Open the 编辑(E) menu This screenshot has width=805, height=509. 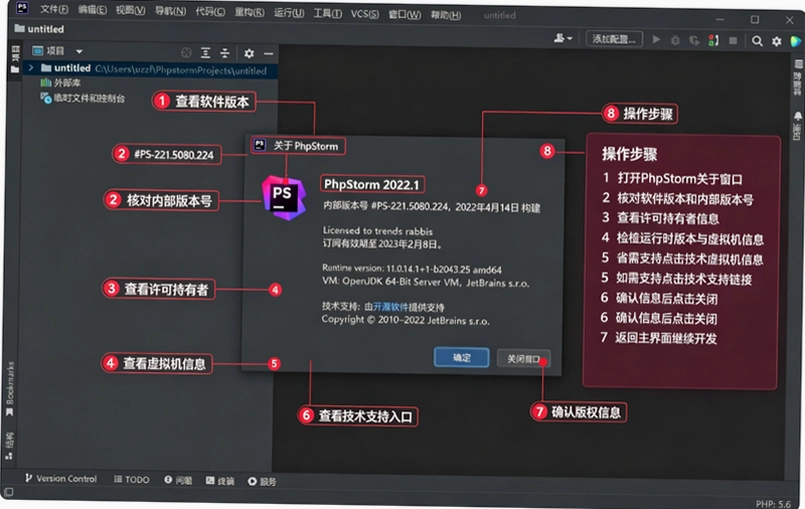(92, 10)
